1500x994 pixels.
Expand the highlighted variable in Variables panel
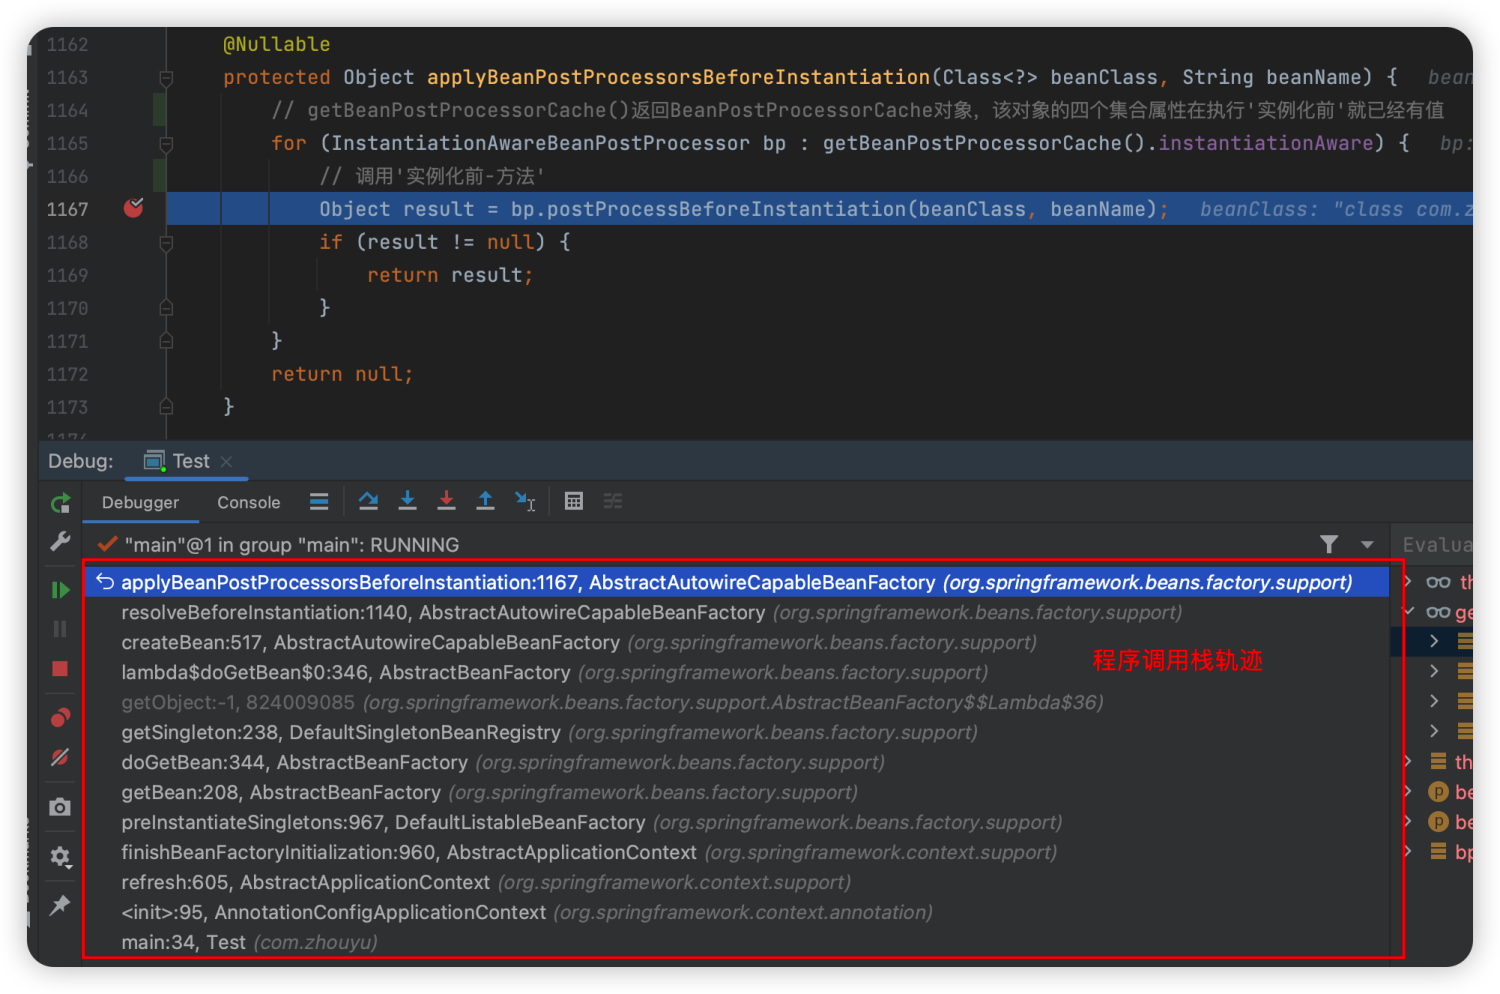point(1434,641)
